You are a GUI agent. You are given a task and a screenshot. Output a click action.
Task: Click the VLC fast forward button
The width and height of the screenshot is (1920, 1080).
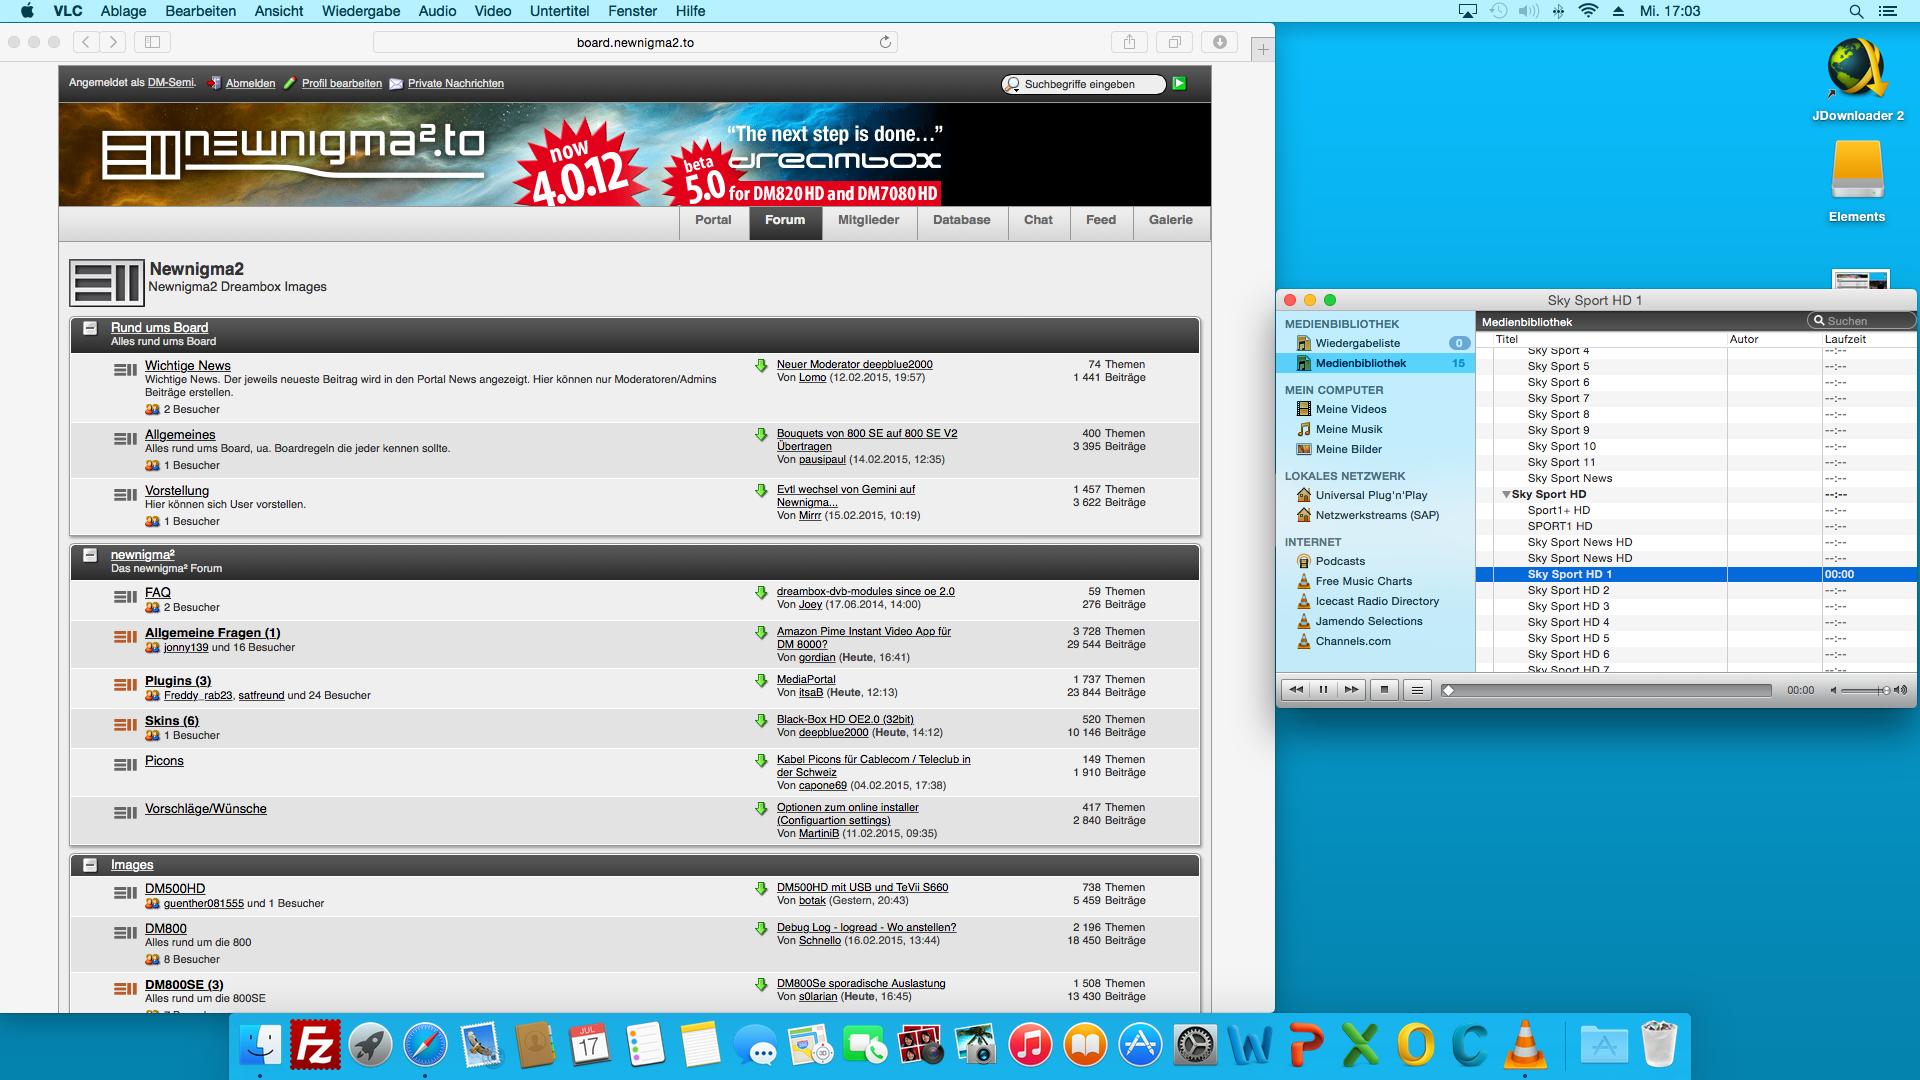point(1352,690)
